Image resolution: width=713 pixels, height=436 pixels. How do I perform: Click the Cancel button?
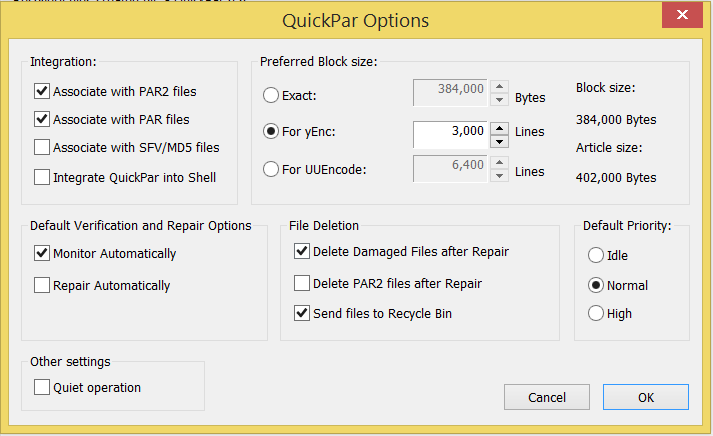click(x=547, y=397)
